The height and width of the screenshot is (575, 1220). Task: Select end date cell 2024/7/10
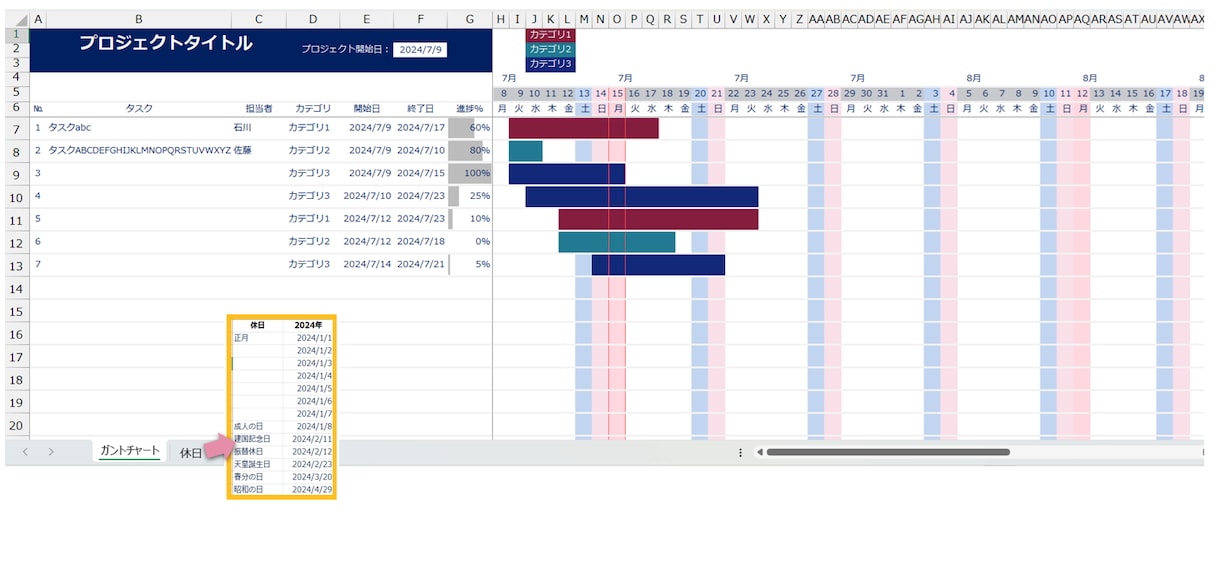[421, 151]
